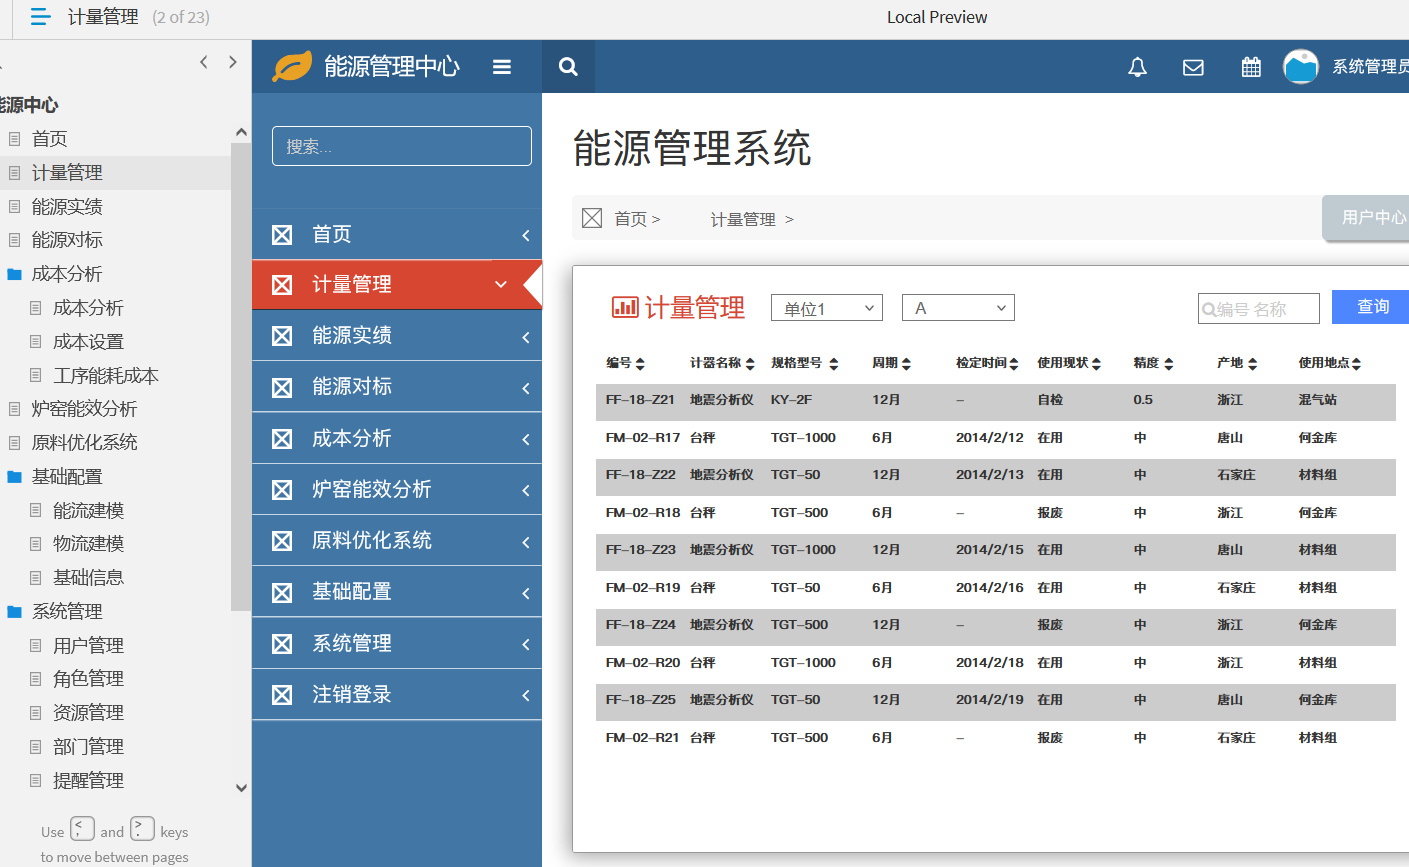This screenshot has height=867, width=1409.
Task: Click the icon next to 首页 menu item
Action: 282,234
